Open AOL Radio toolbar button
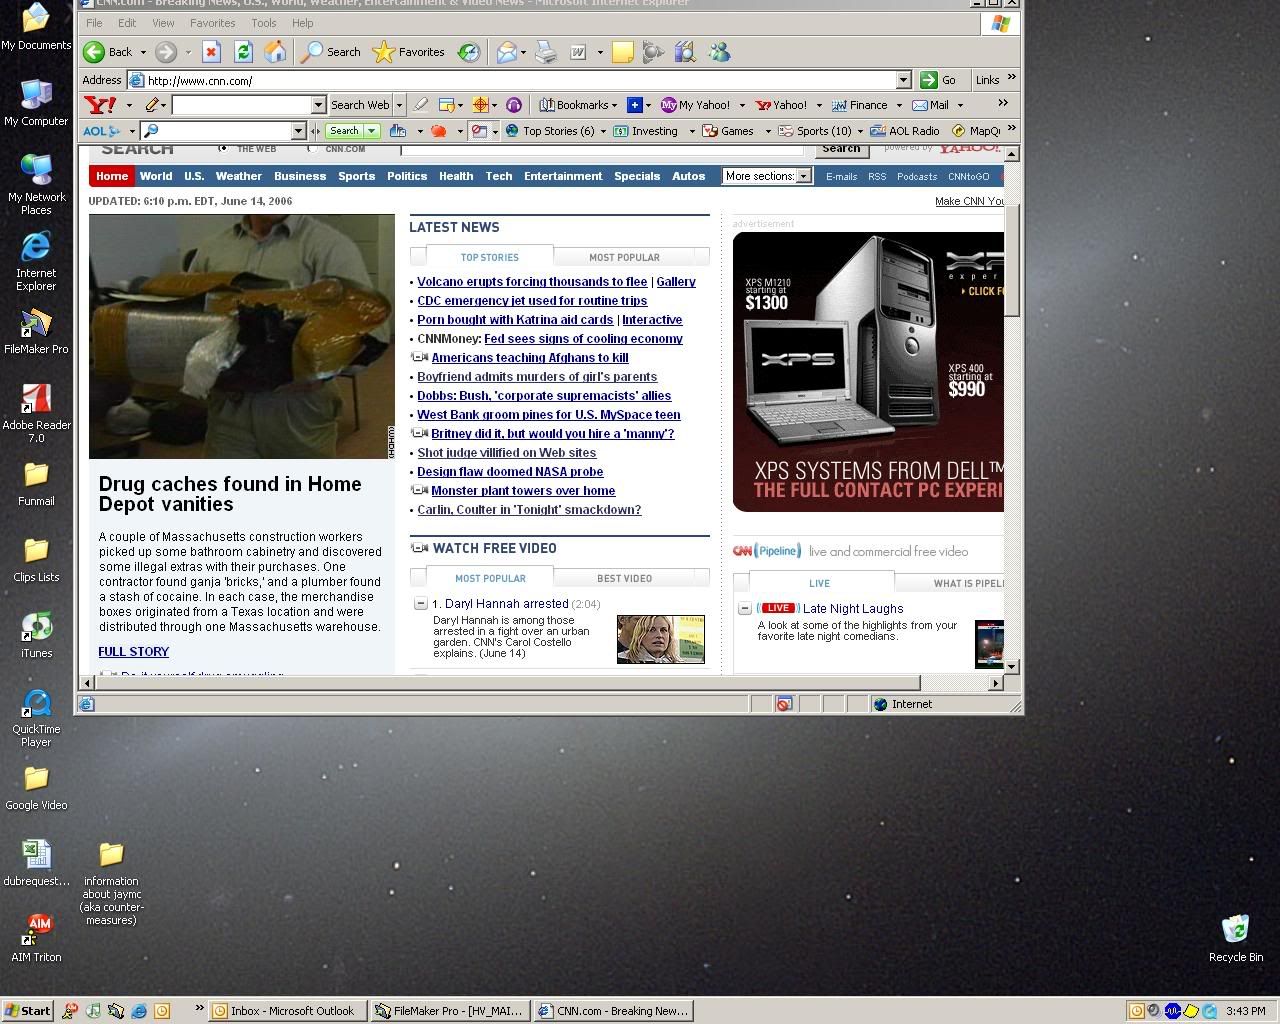The height and width of the screenshot is (1024, 1280). pos(905,131)
